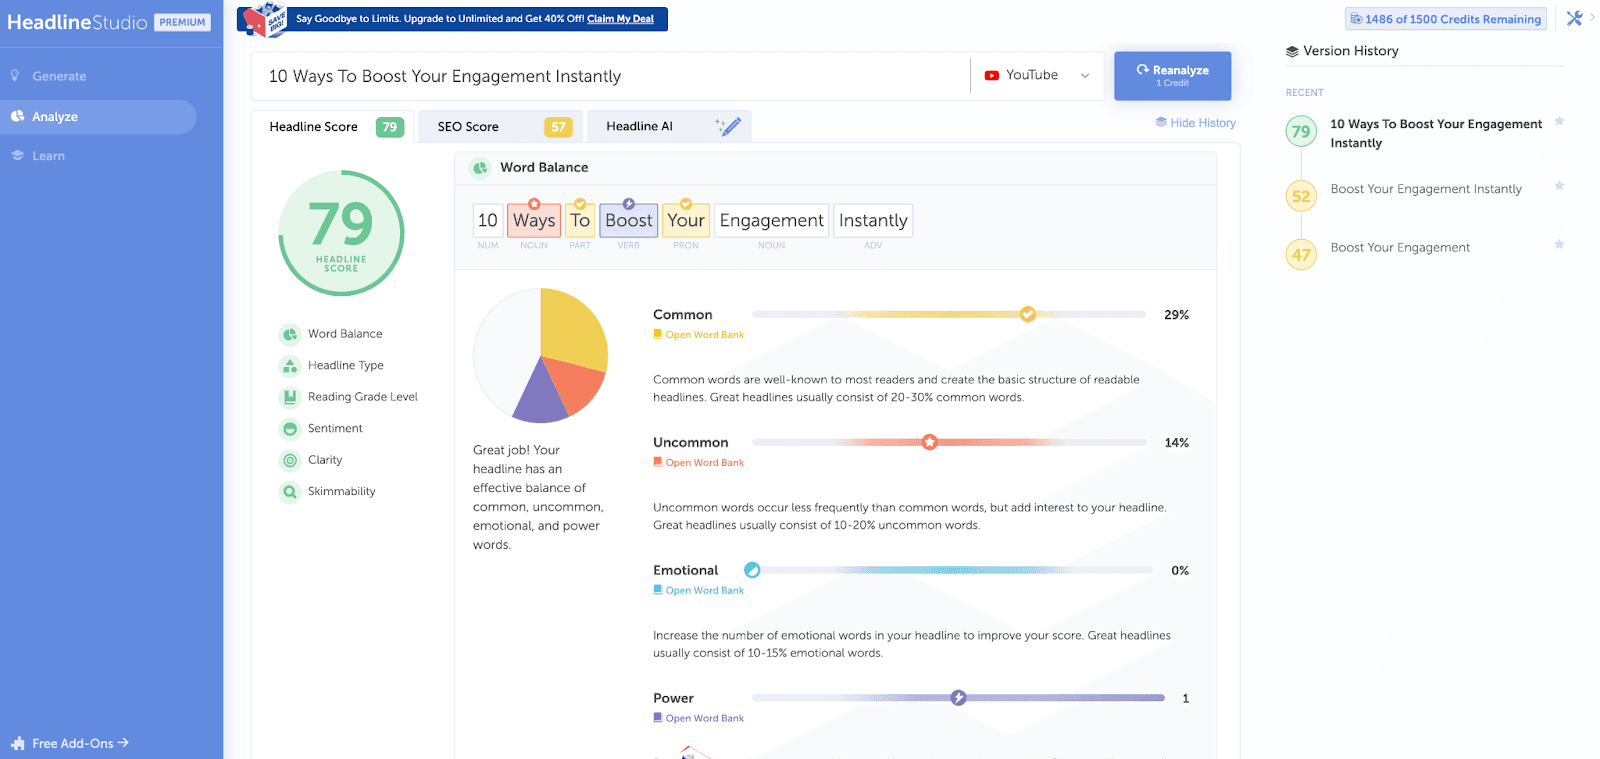This screenshot has height=759, width=1600.
Task: Open the Headline Type section icon
Action: [290, 366]
